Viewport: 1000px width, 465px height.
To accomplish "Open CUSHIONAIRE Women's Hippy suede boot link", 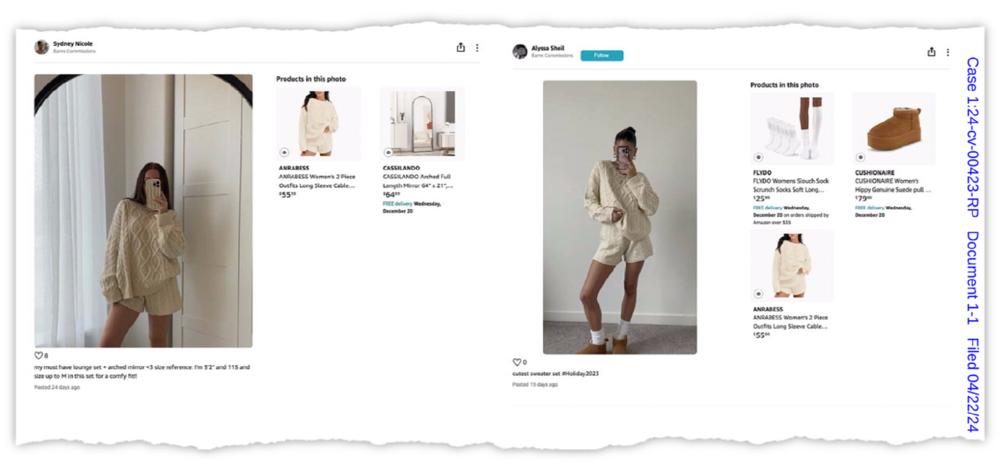I will coord(893,185).
